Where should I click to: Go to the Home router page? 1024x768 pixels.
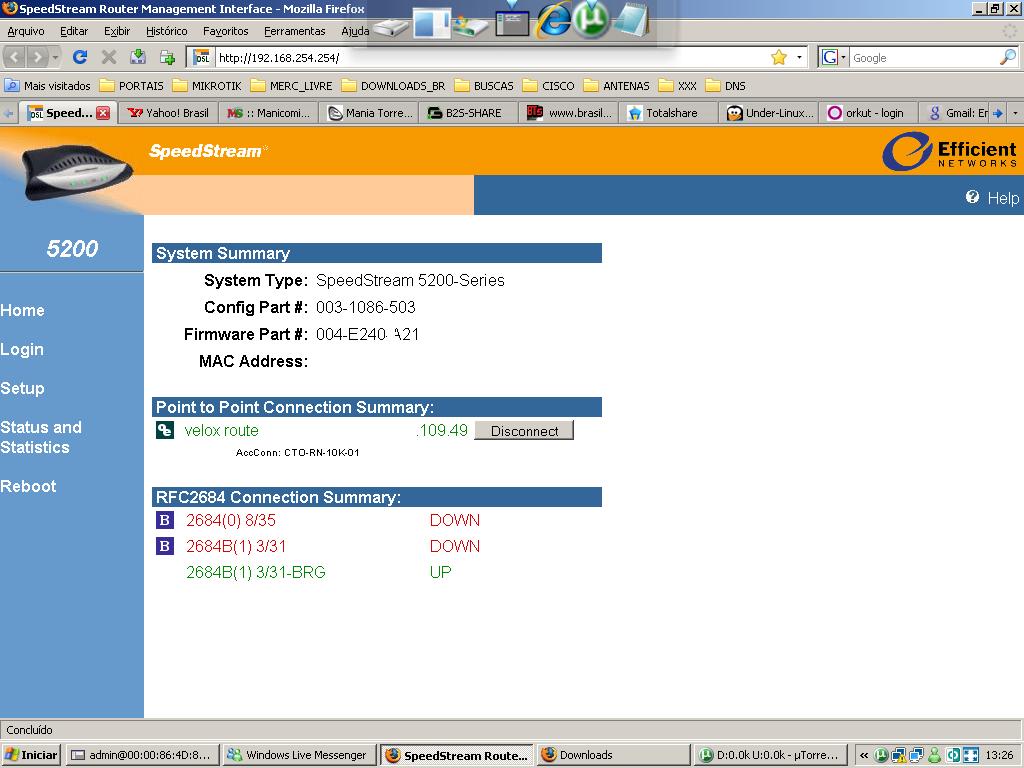(x=22, y=310)
